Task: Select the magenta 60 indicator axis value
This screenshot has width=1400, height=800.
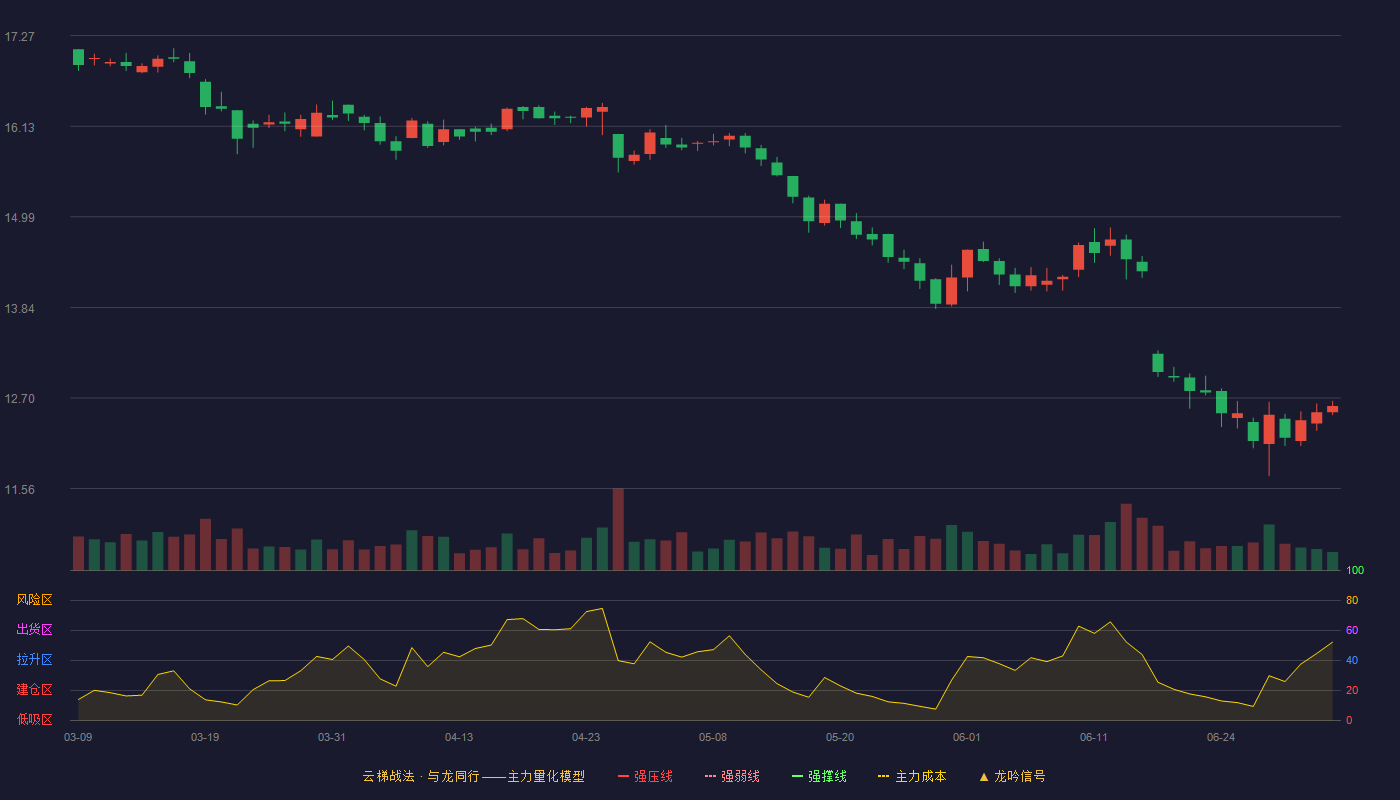Action: coord(1352,630)
